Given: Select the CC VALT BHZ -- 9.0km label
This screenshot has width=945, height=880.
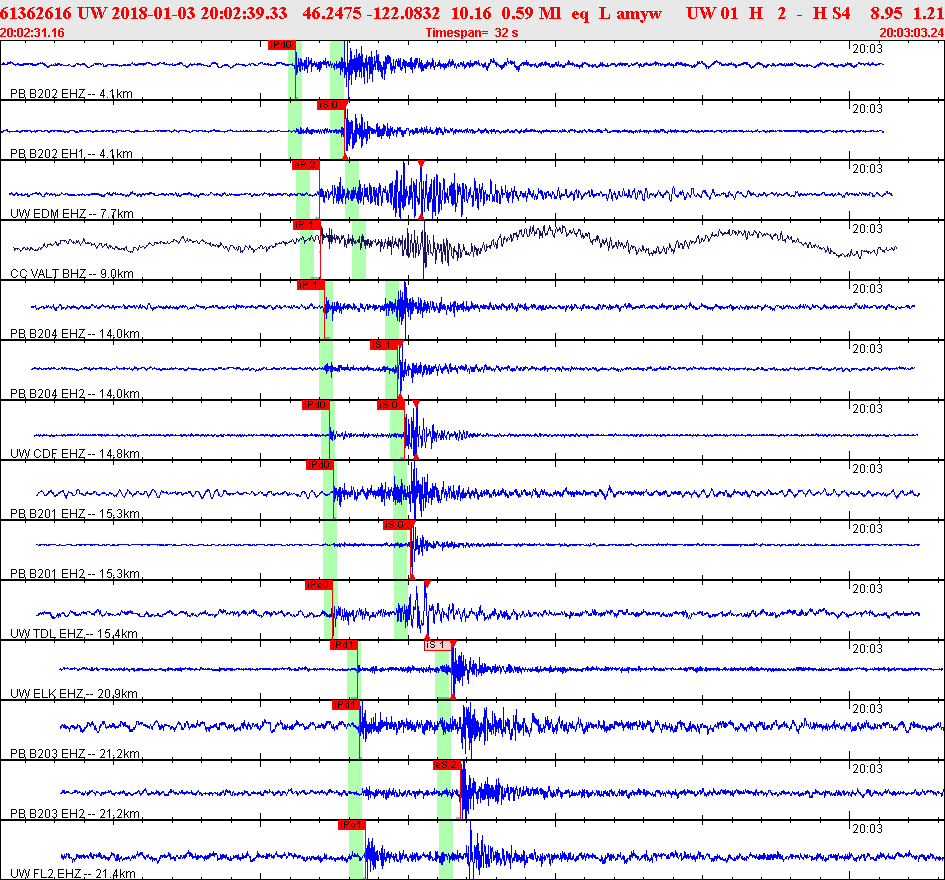Looking at the screenshot, I should coord(72,274).
